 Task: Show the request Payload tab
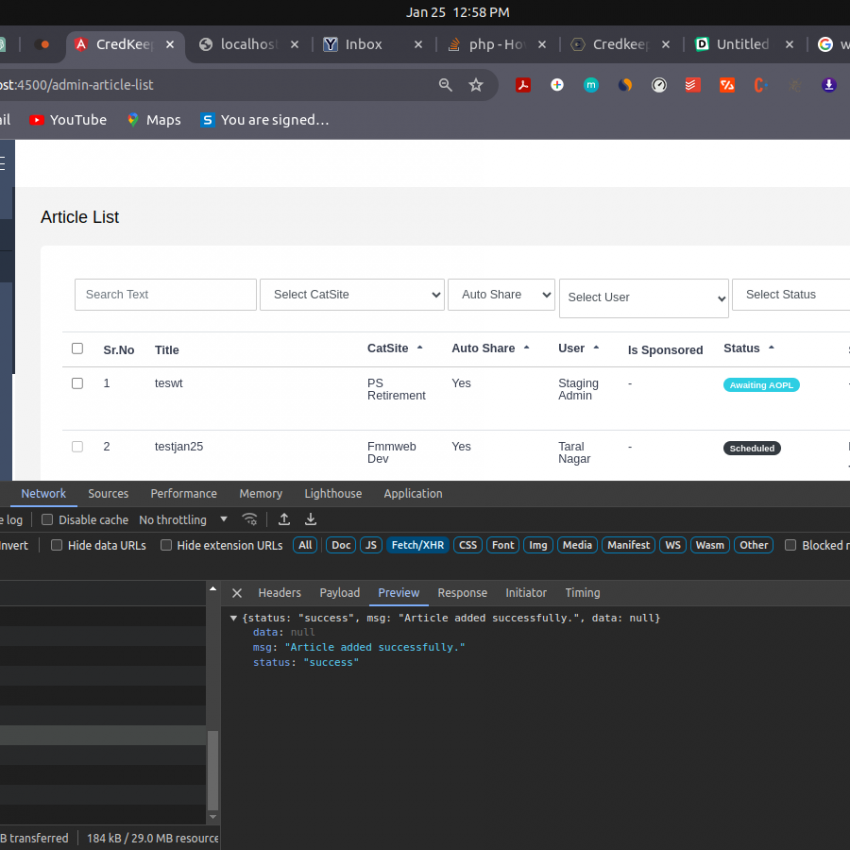pyautogui.click(x=339, y=593)
